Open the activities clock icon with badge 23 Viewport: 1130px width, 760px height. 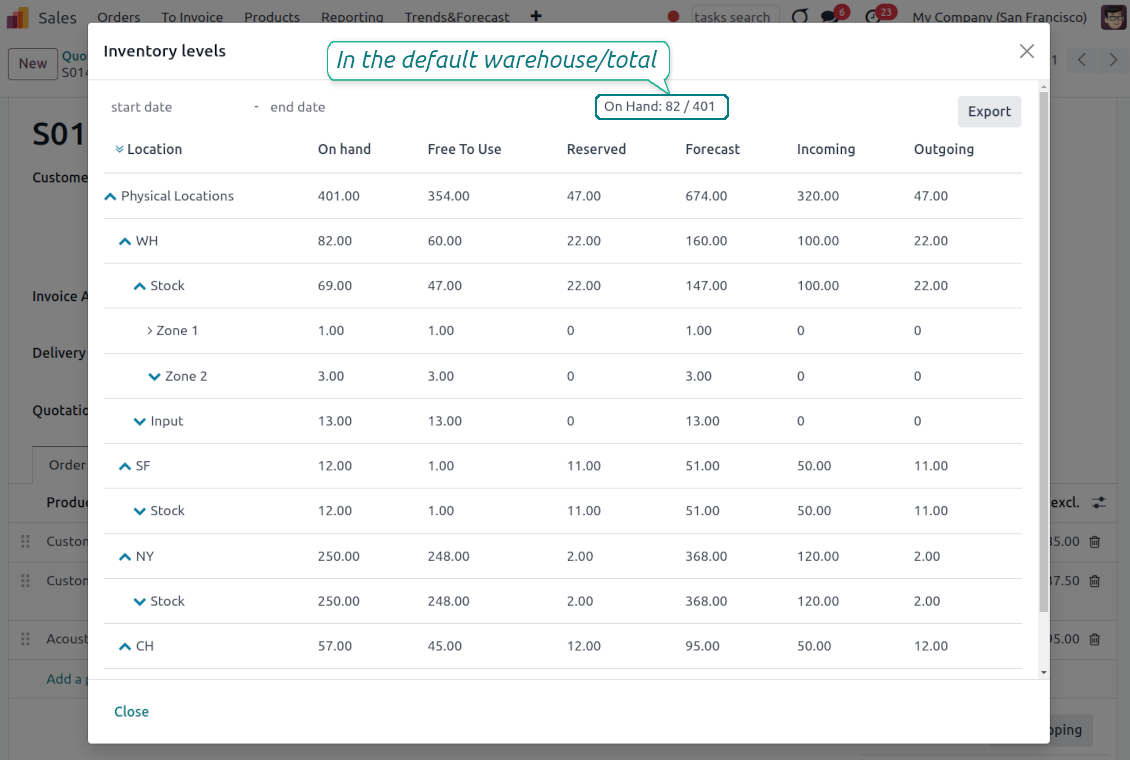pos(873,17)
